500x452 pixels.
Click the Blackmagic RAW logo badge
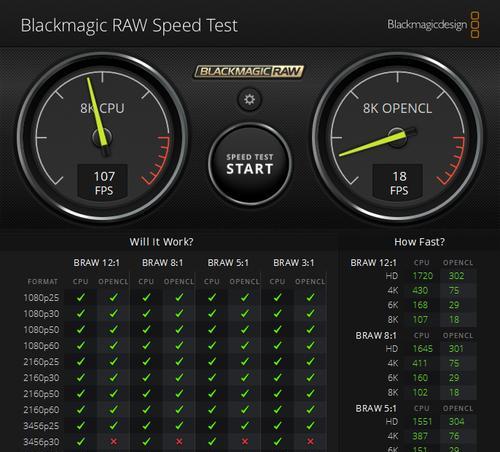tap(249, 71)
